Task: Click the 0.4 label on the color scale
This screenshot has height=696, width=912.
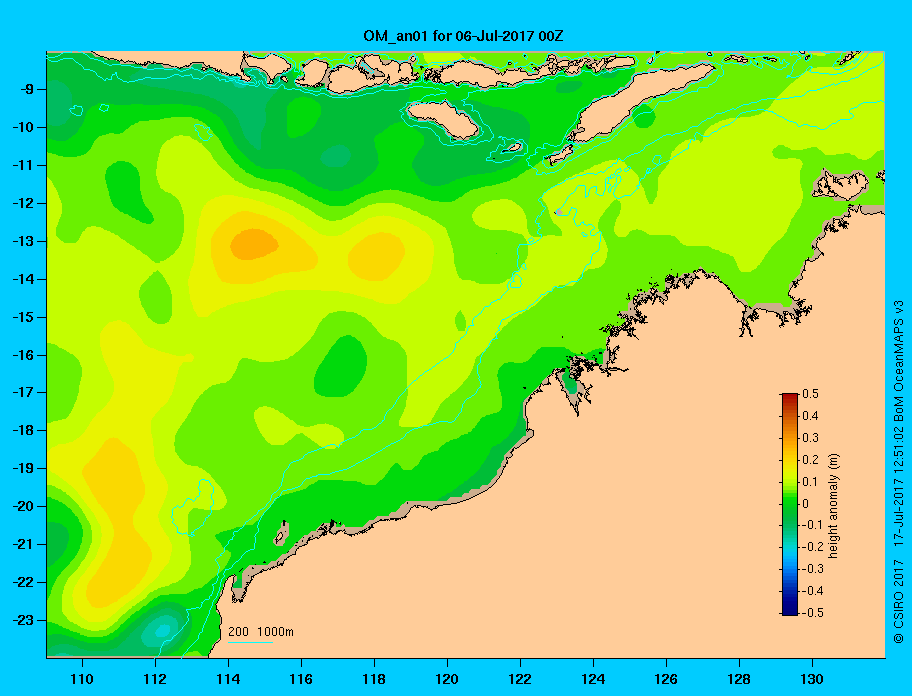Action: click(x=811, y=416)
